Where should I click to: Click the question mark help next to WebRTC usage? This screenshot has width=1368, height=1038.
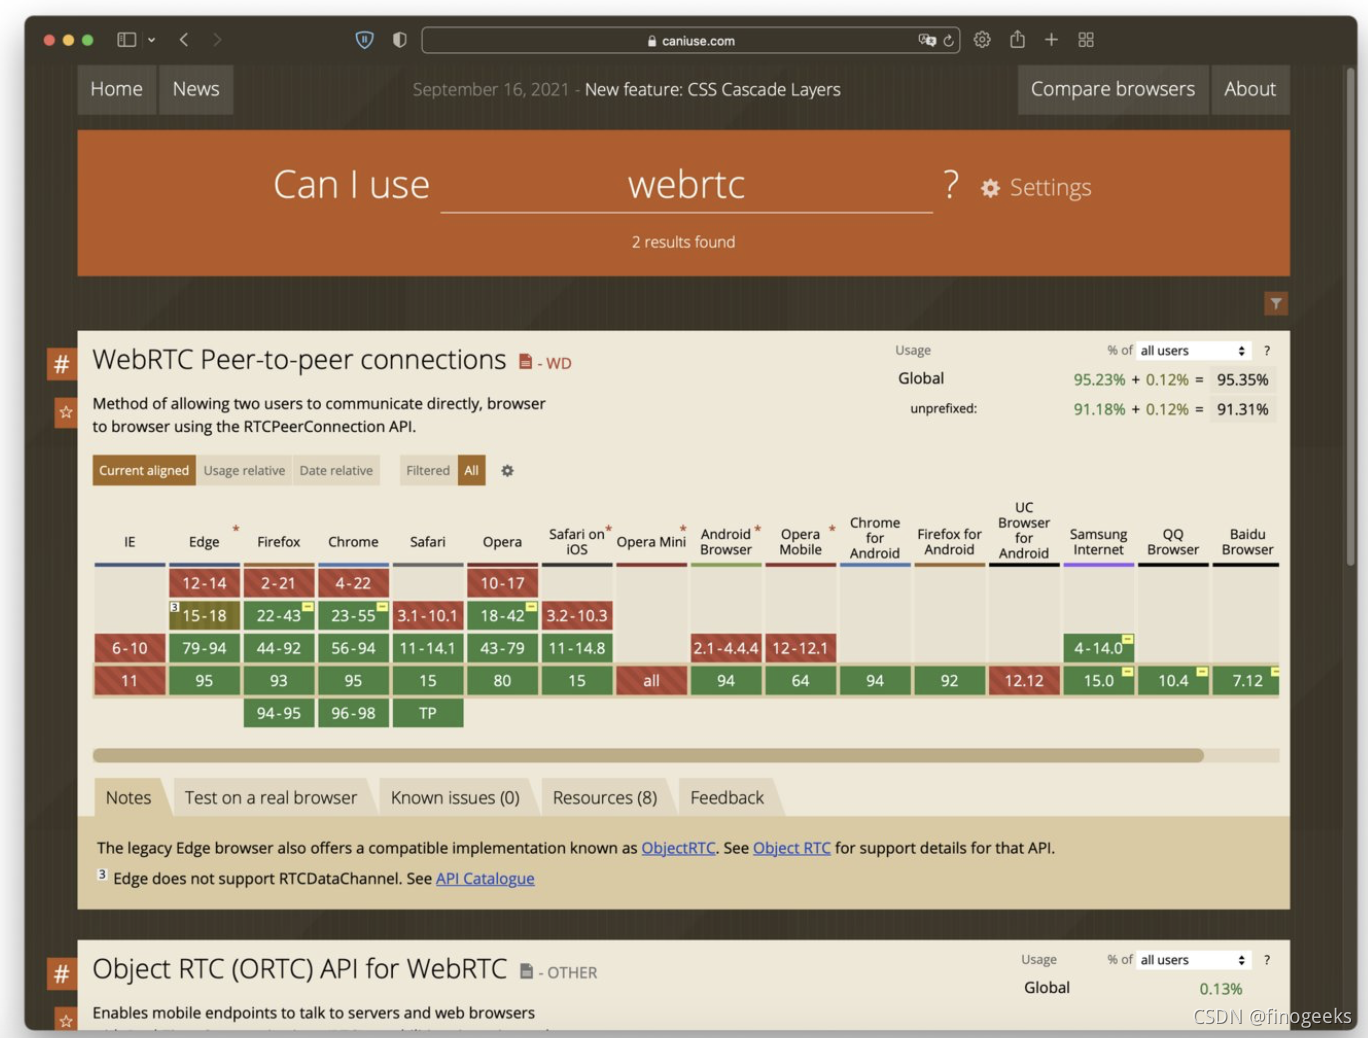1267,351
